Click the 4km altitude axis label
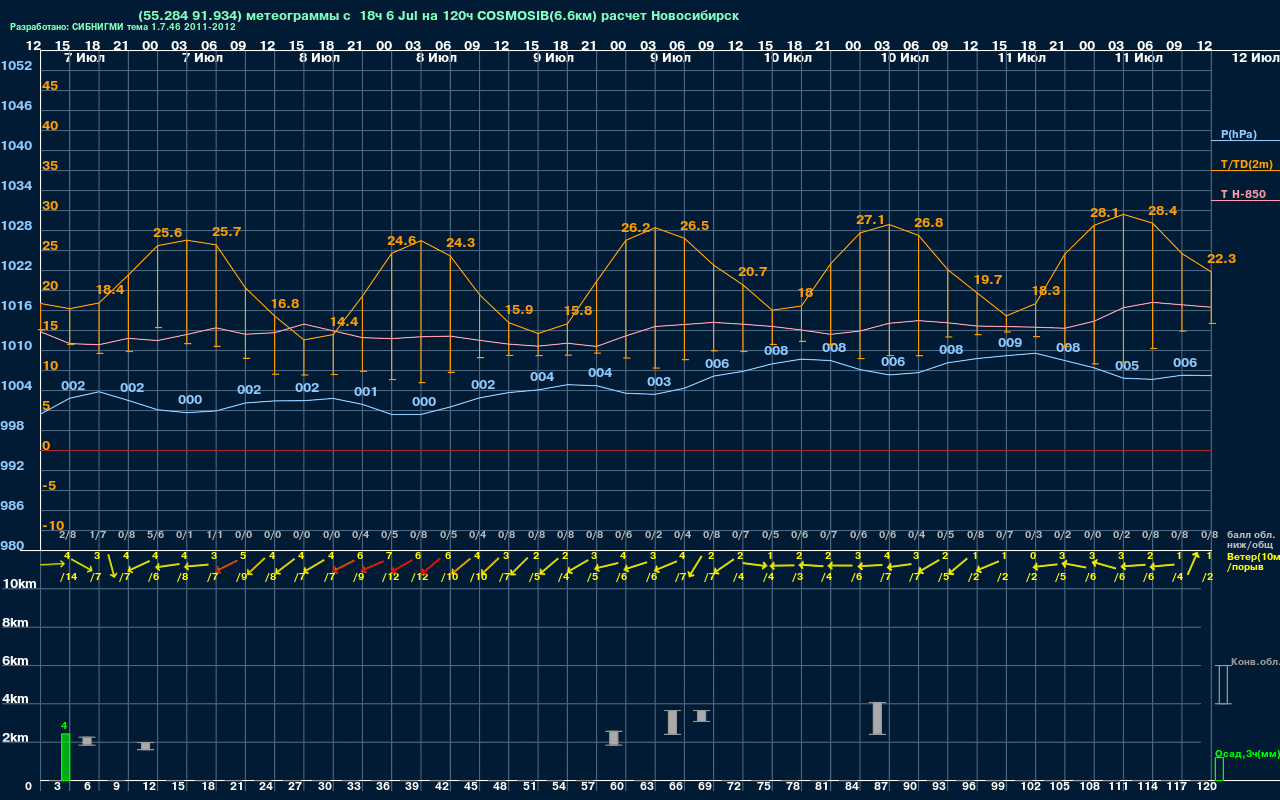Image resolution: width=1280 pixels, height=800 pixels. pos(14,701)
